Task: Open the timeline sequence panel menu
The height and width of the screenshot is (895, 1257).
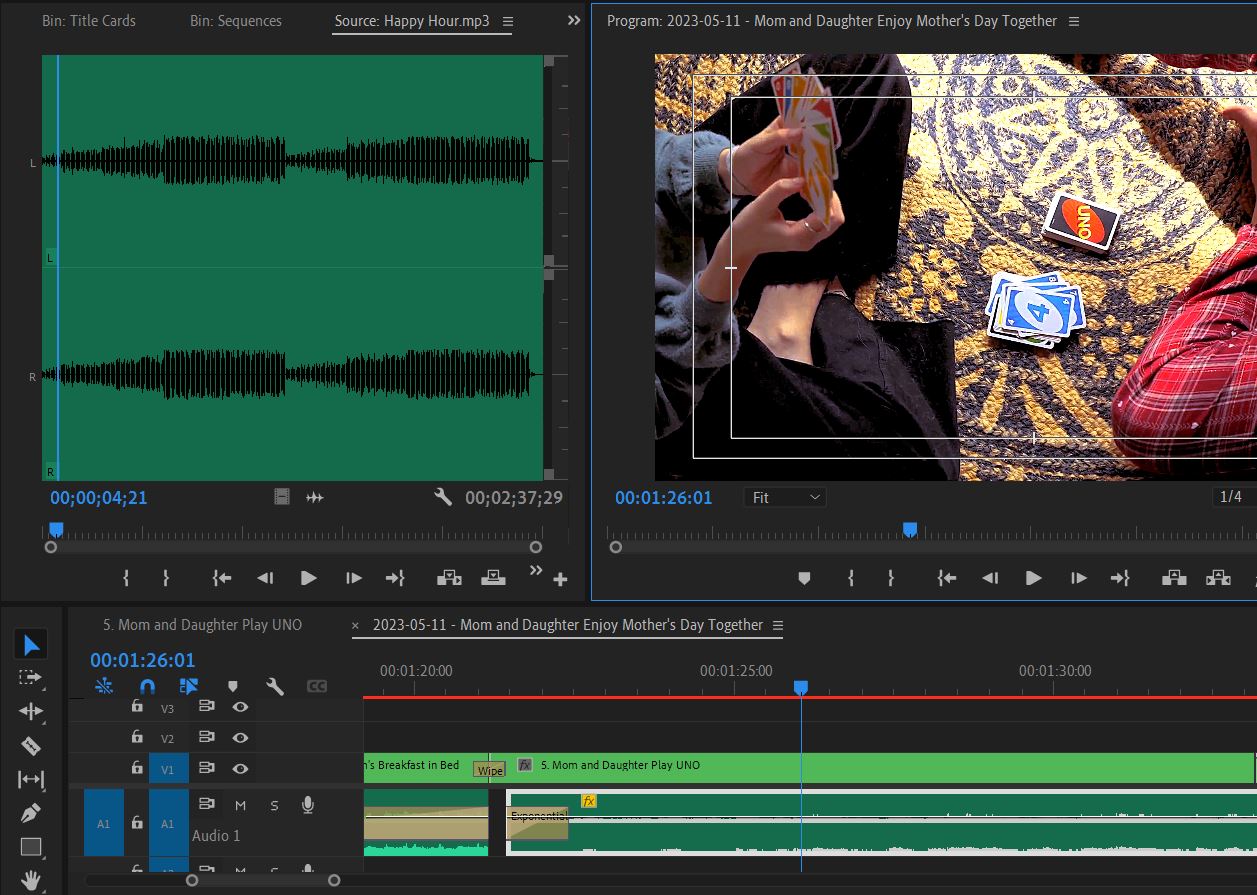Action: pyautogui.click(x=778, y=626)
